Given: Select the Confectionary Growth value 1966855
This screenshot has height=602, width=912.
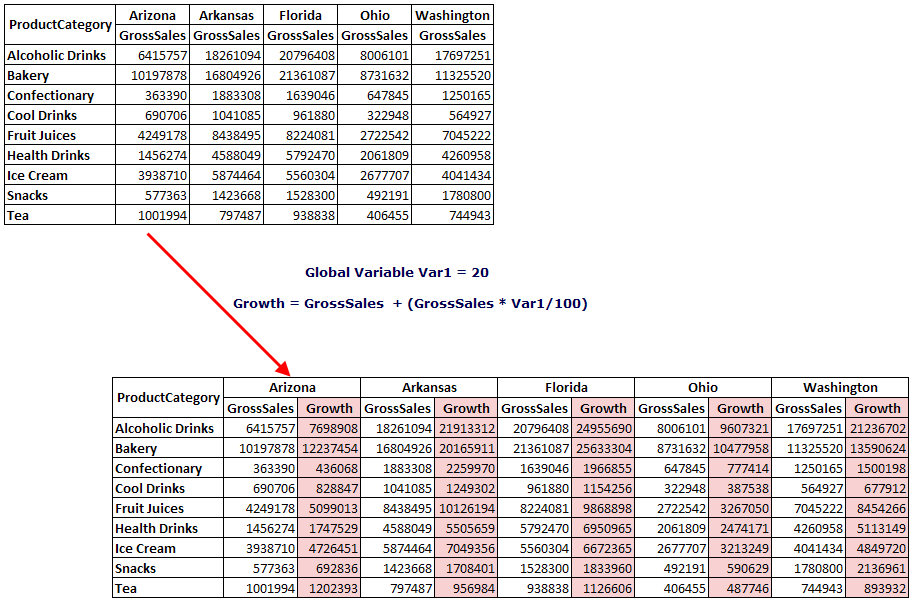Looking at the screenshot, I should [x=603, y=468].
